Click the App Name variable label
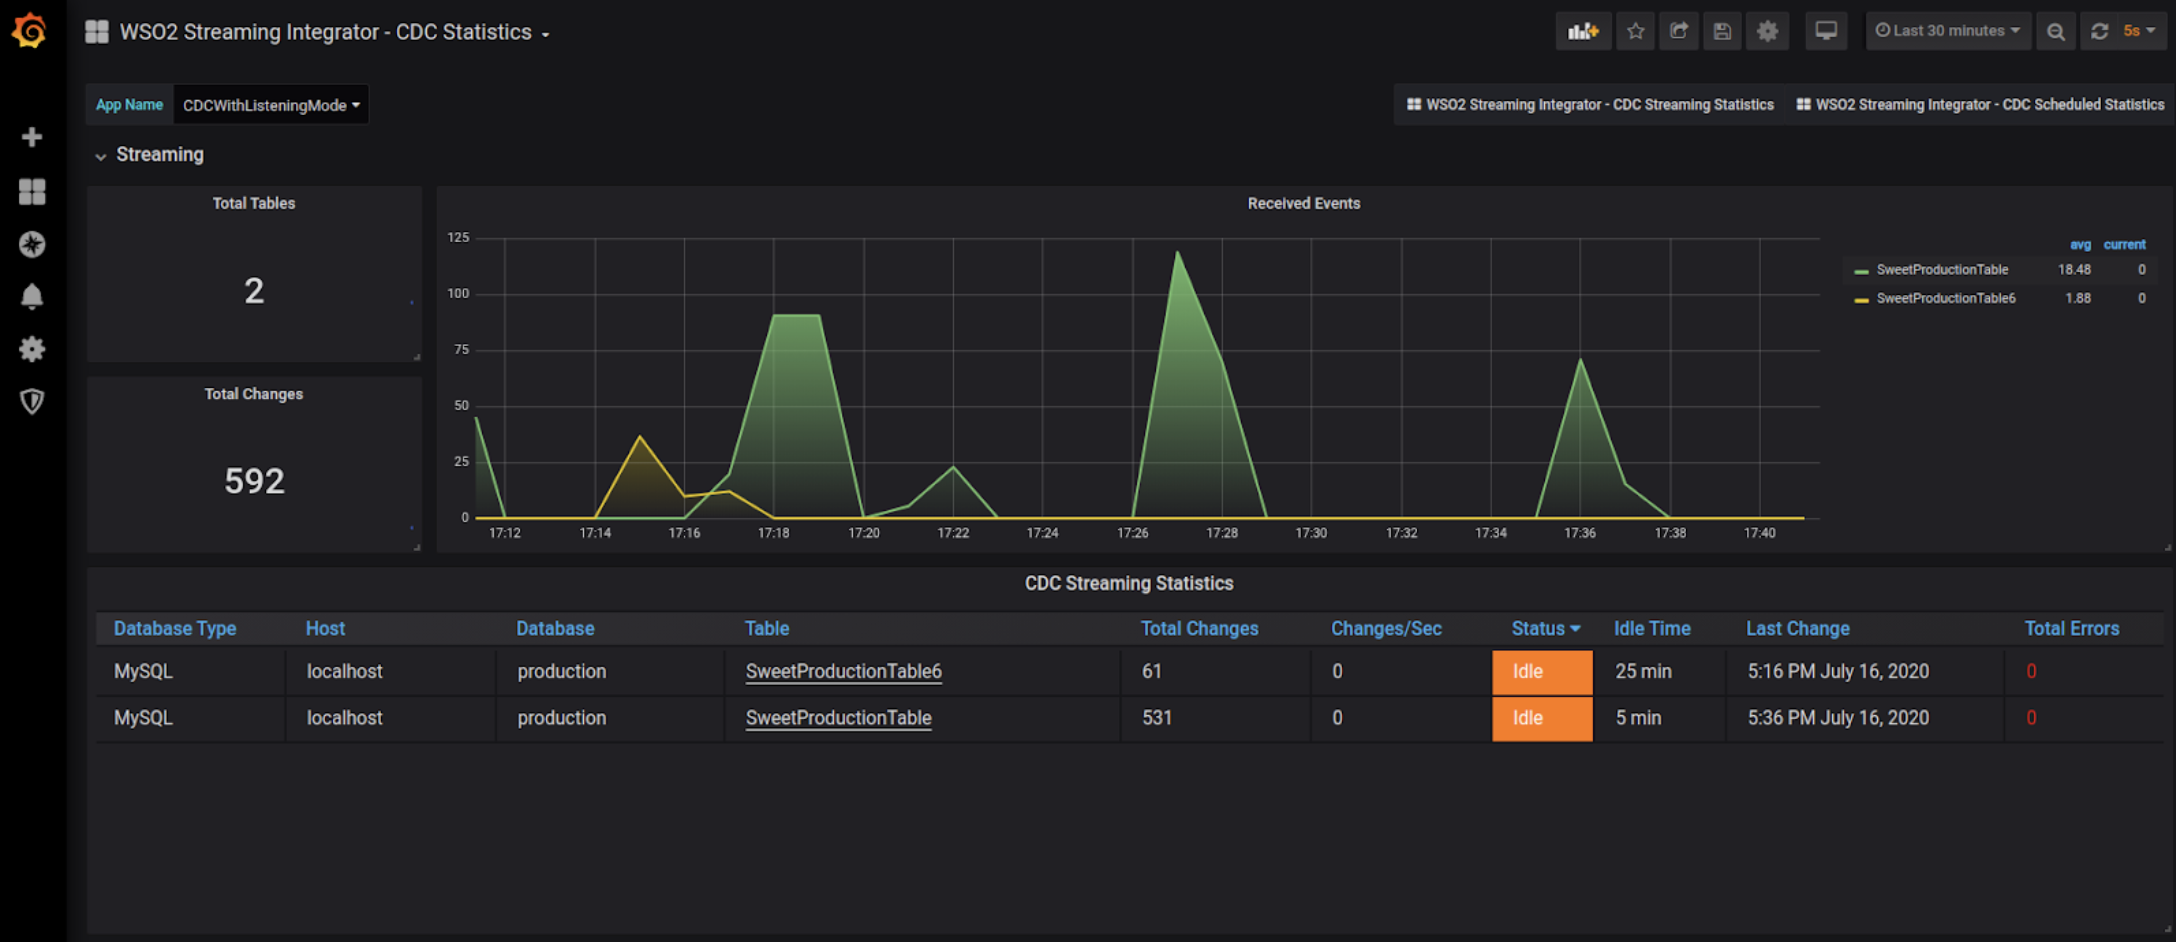Image resolution: width=2176 pixels, height=942 pixels. click(x=129, y=105)
